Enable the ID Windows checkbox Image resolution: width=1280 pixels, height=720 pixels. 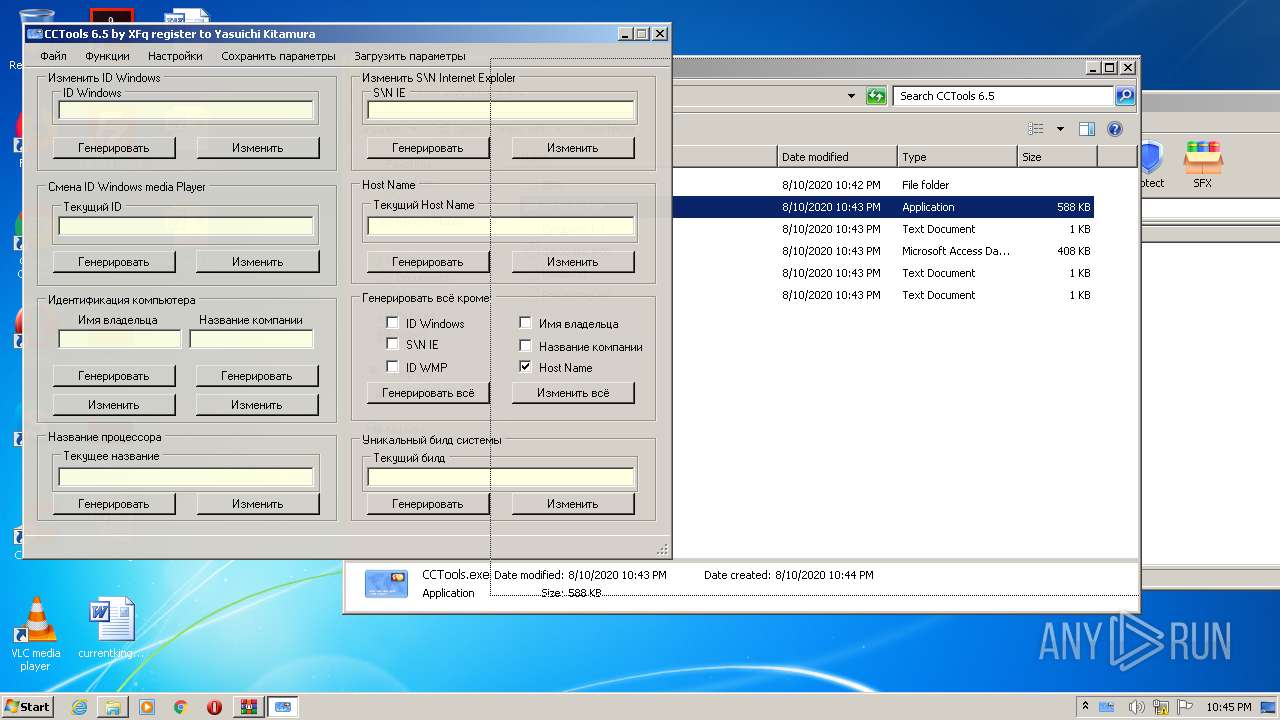pos(393,323)
